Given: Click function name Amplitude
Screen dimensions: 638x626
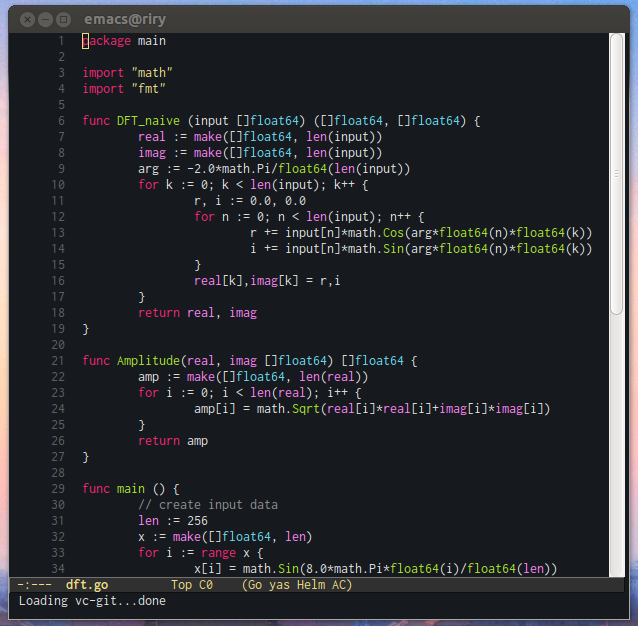Looking at the screenshot, I should [x=148, y=361].
